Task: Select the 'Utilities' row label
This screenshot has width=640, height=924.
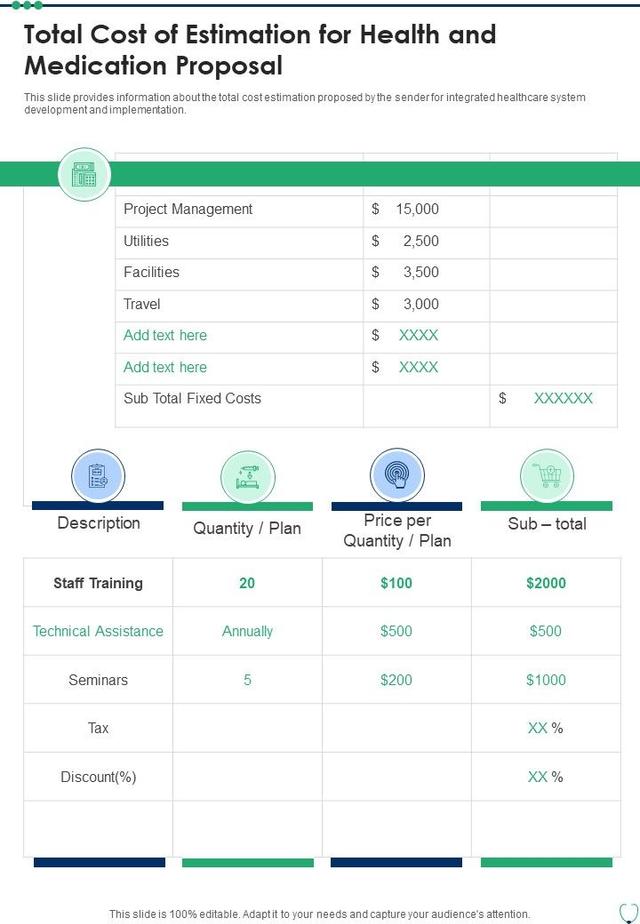Action: 146,241
